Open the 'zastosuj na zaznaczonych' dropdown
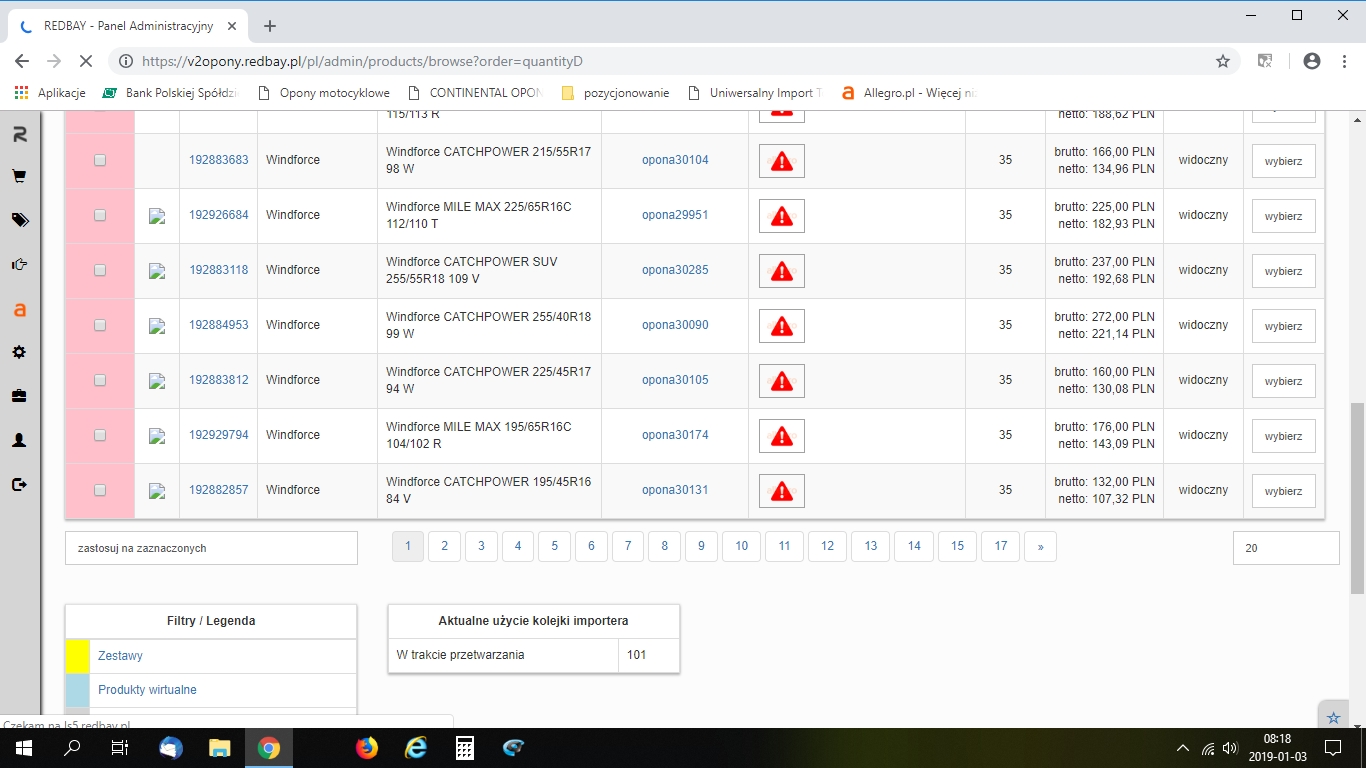 211,548
